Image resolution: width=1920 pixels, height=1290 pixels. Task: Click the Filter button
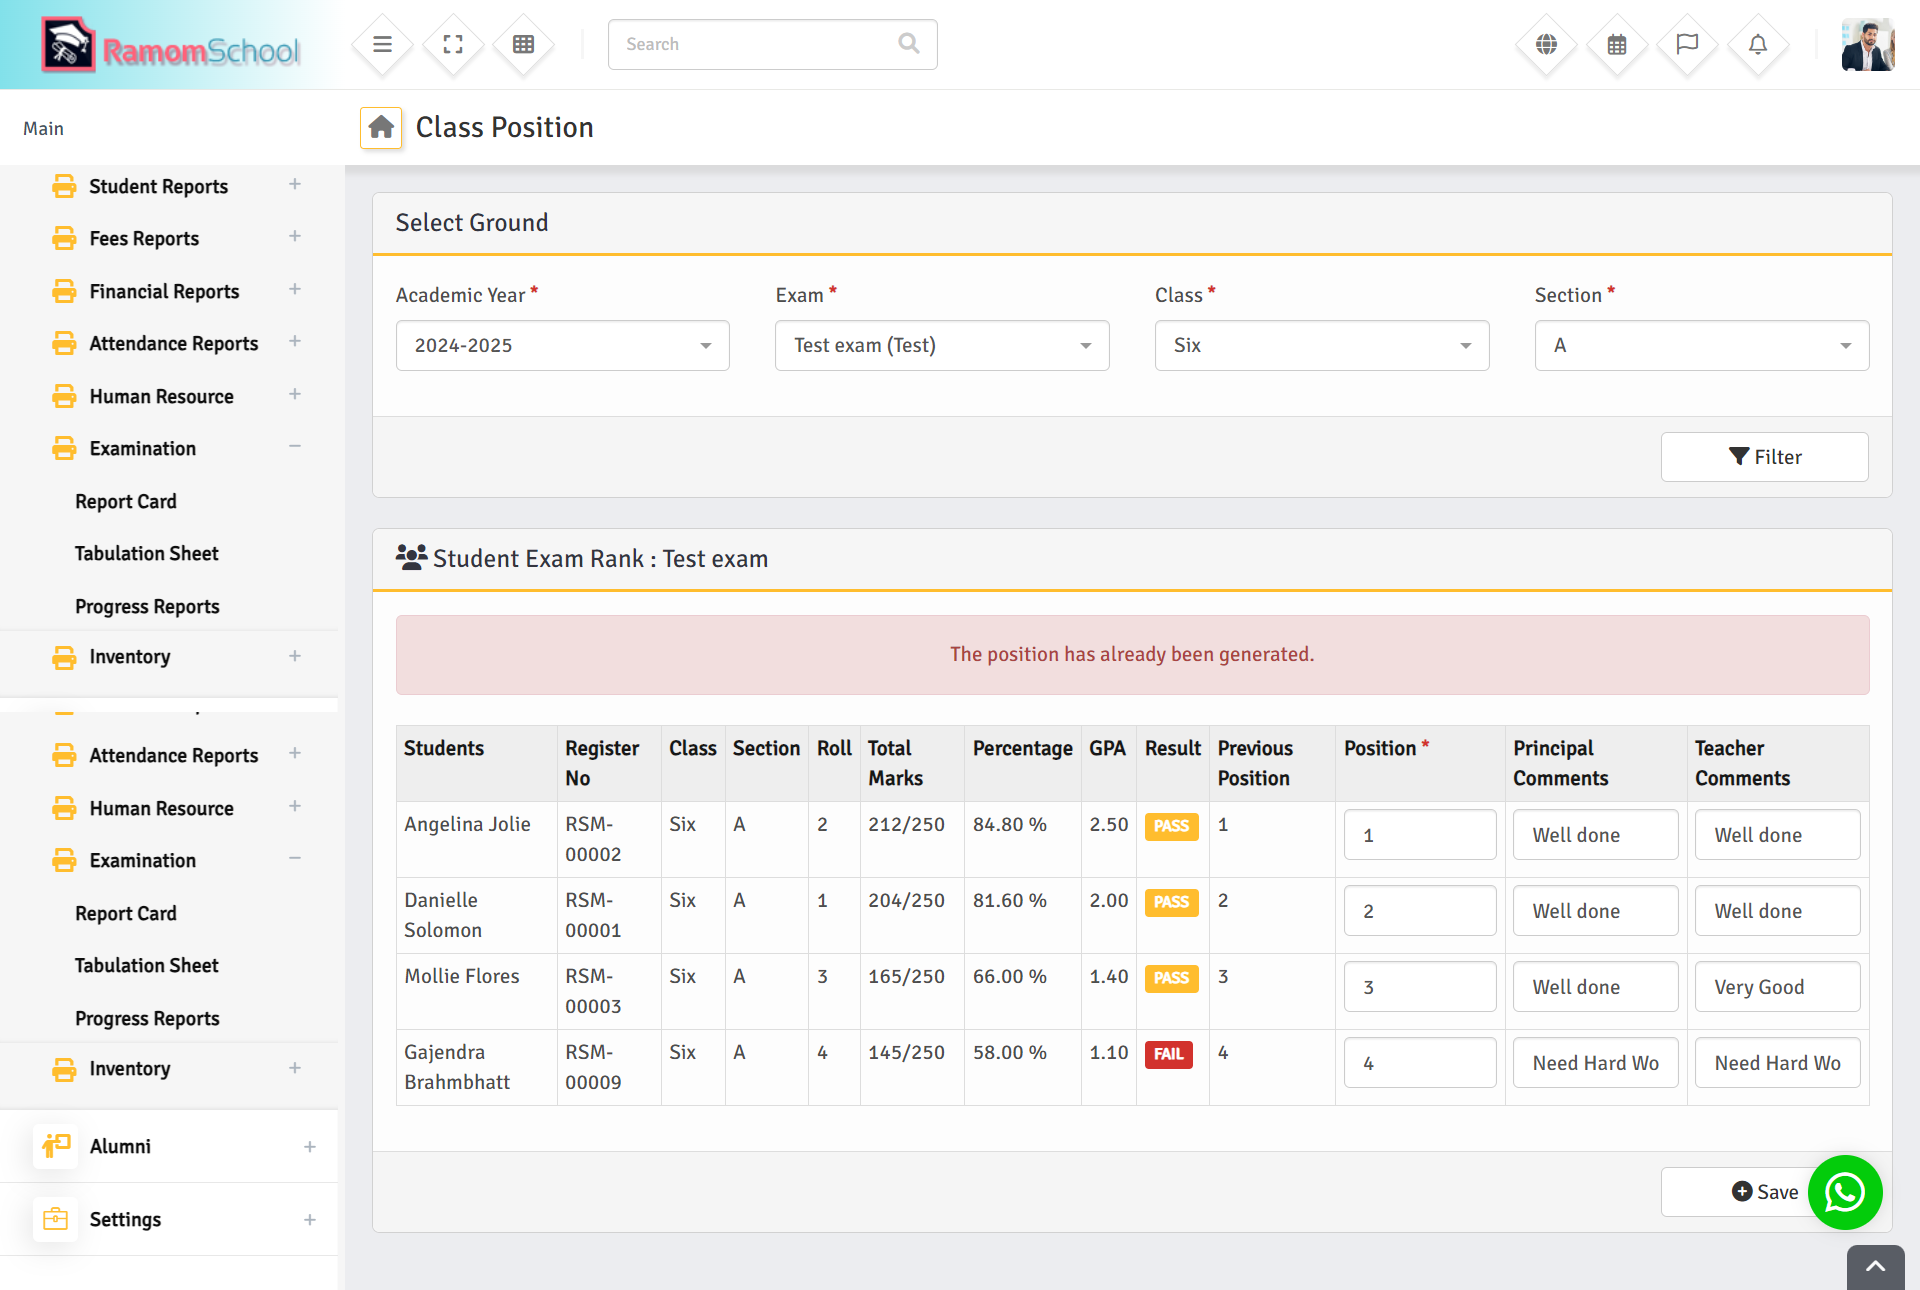tap(1764, 457)
